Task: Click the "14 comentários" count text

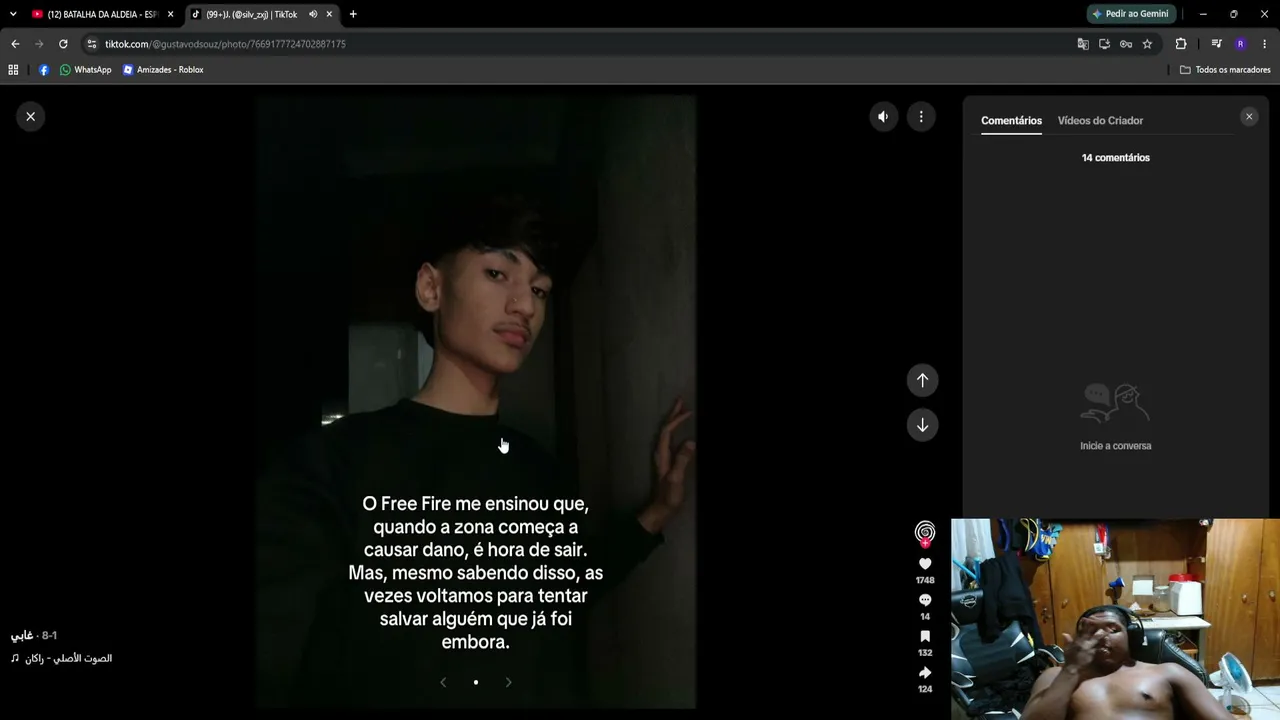Action: click(1115, 158)
